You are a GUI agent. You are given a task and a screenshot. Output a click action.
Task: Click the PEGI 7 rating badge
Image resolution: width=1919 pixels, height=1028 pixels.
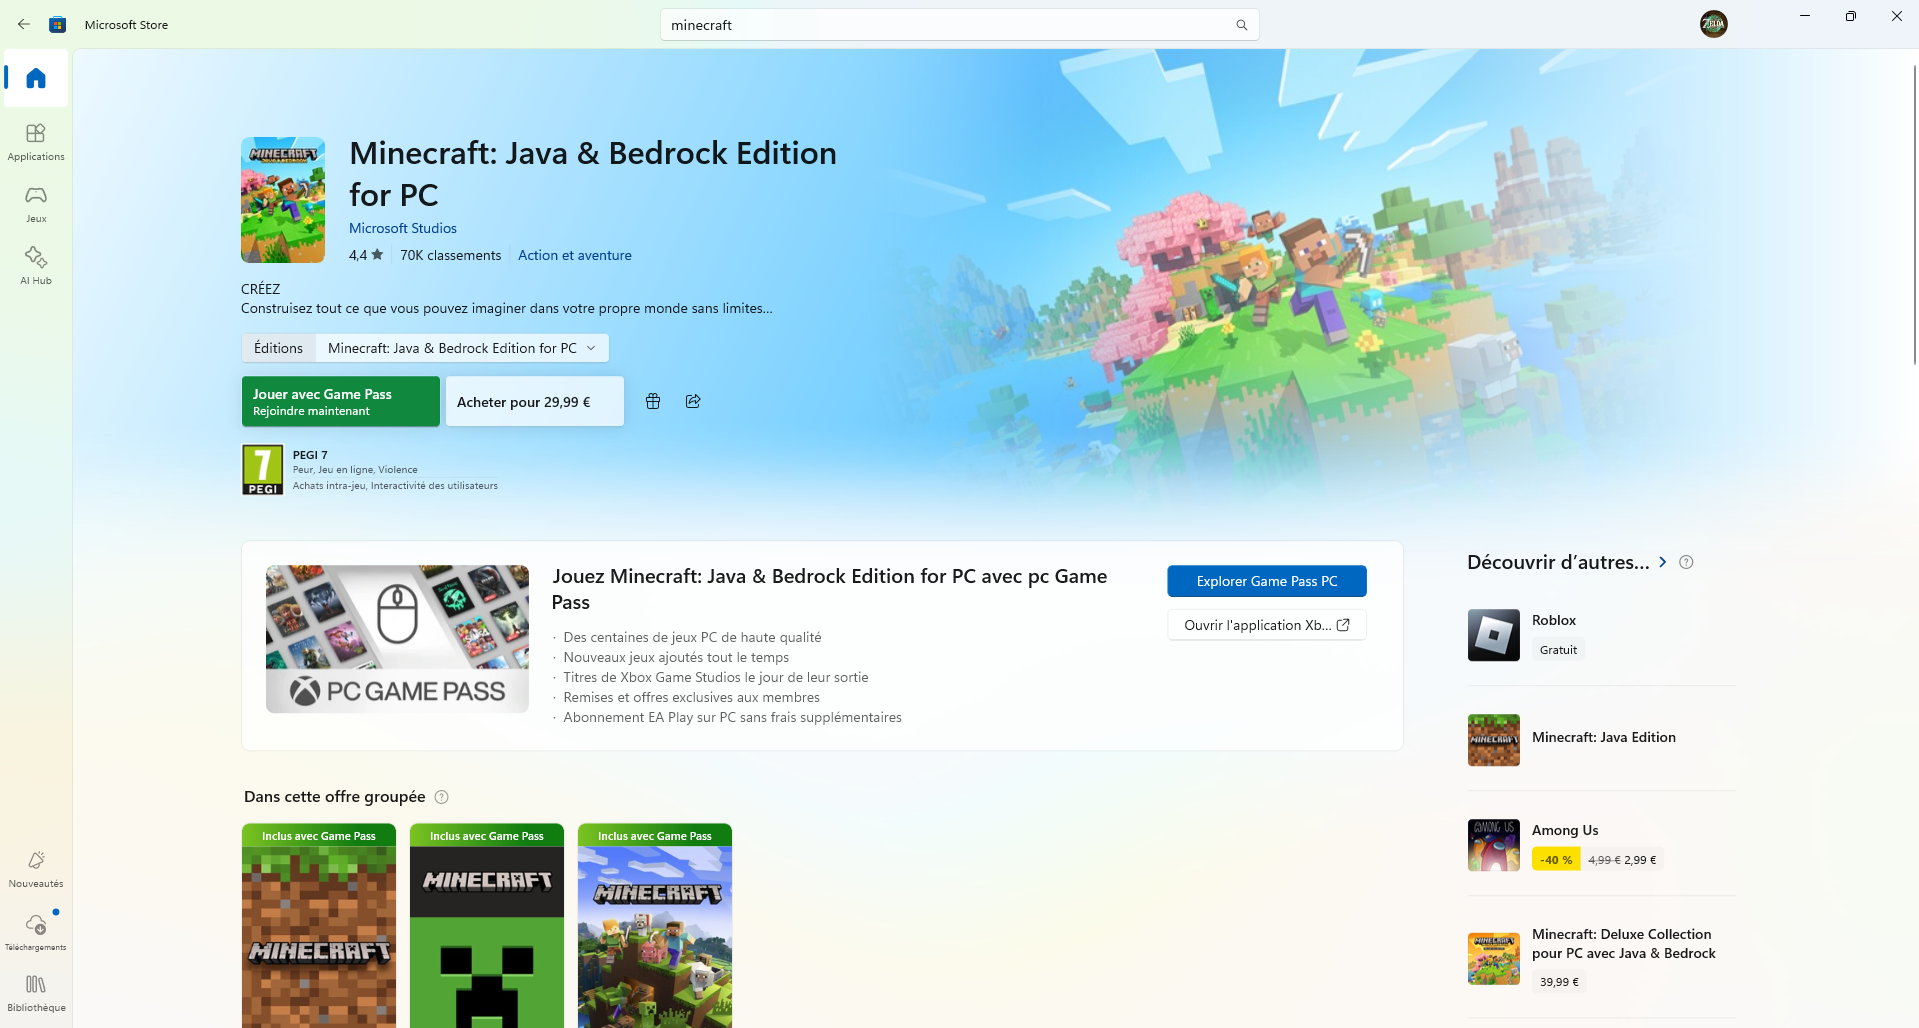(x=263, y=470)
